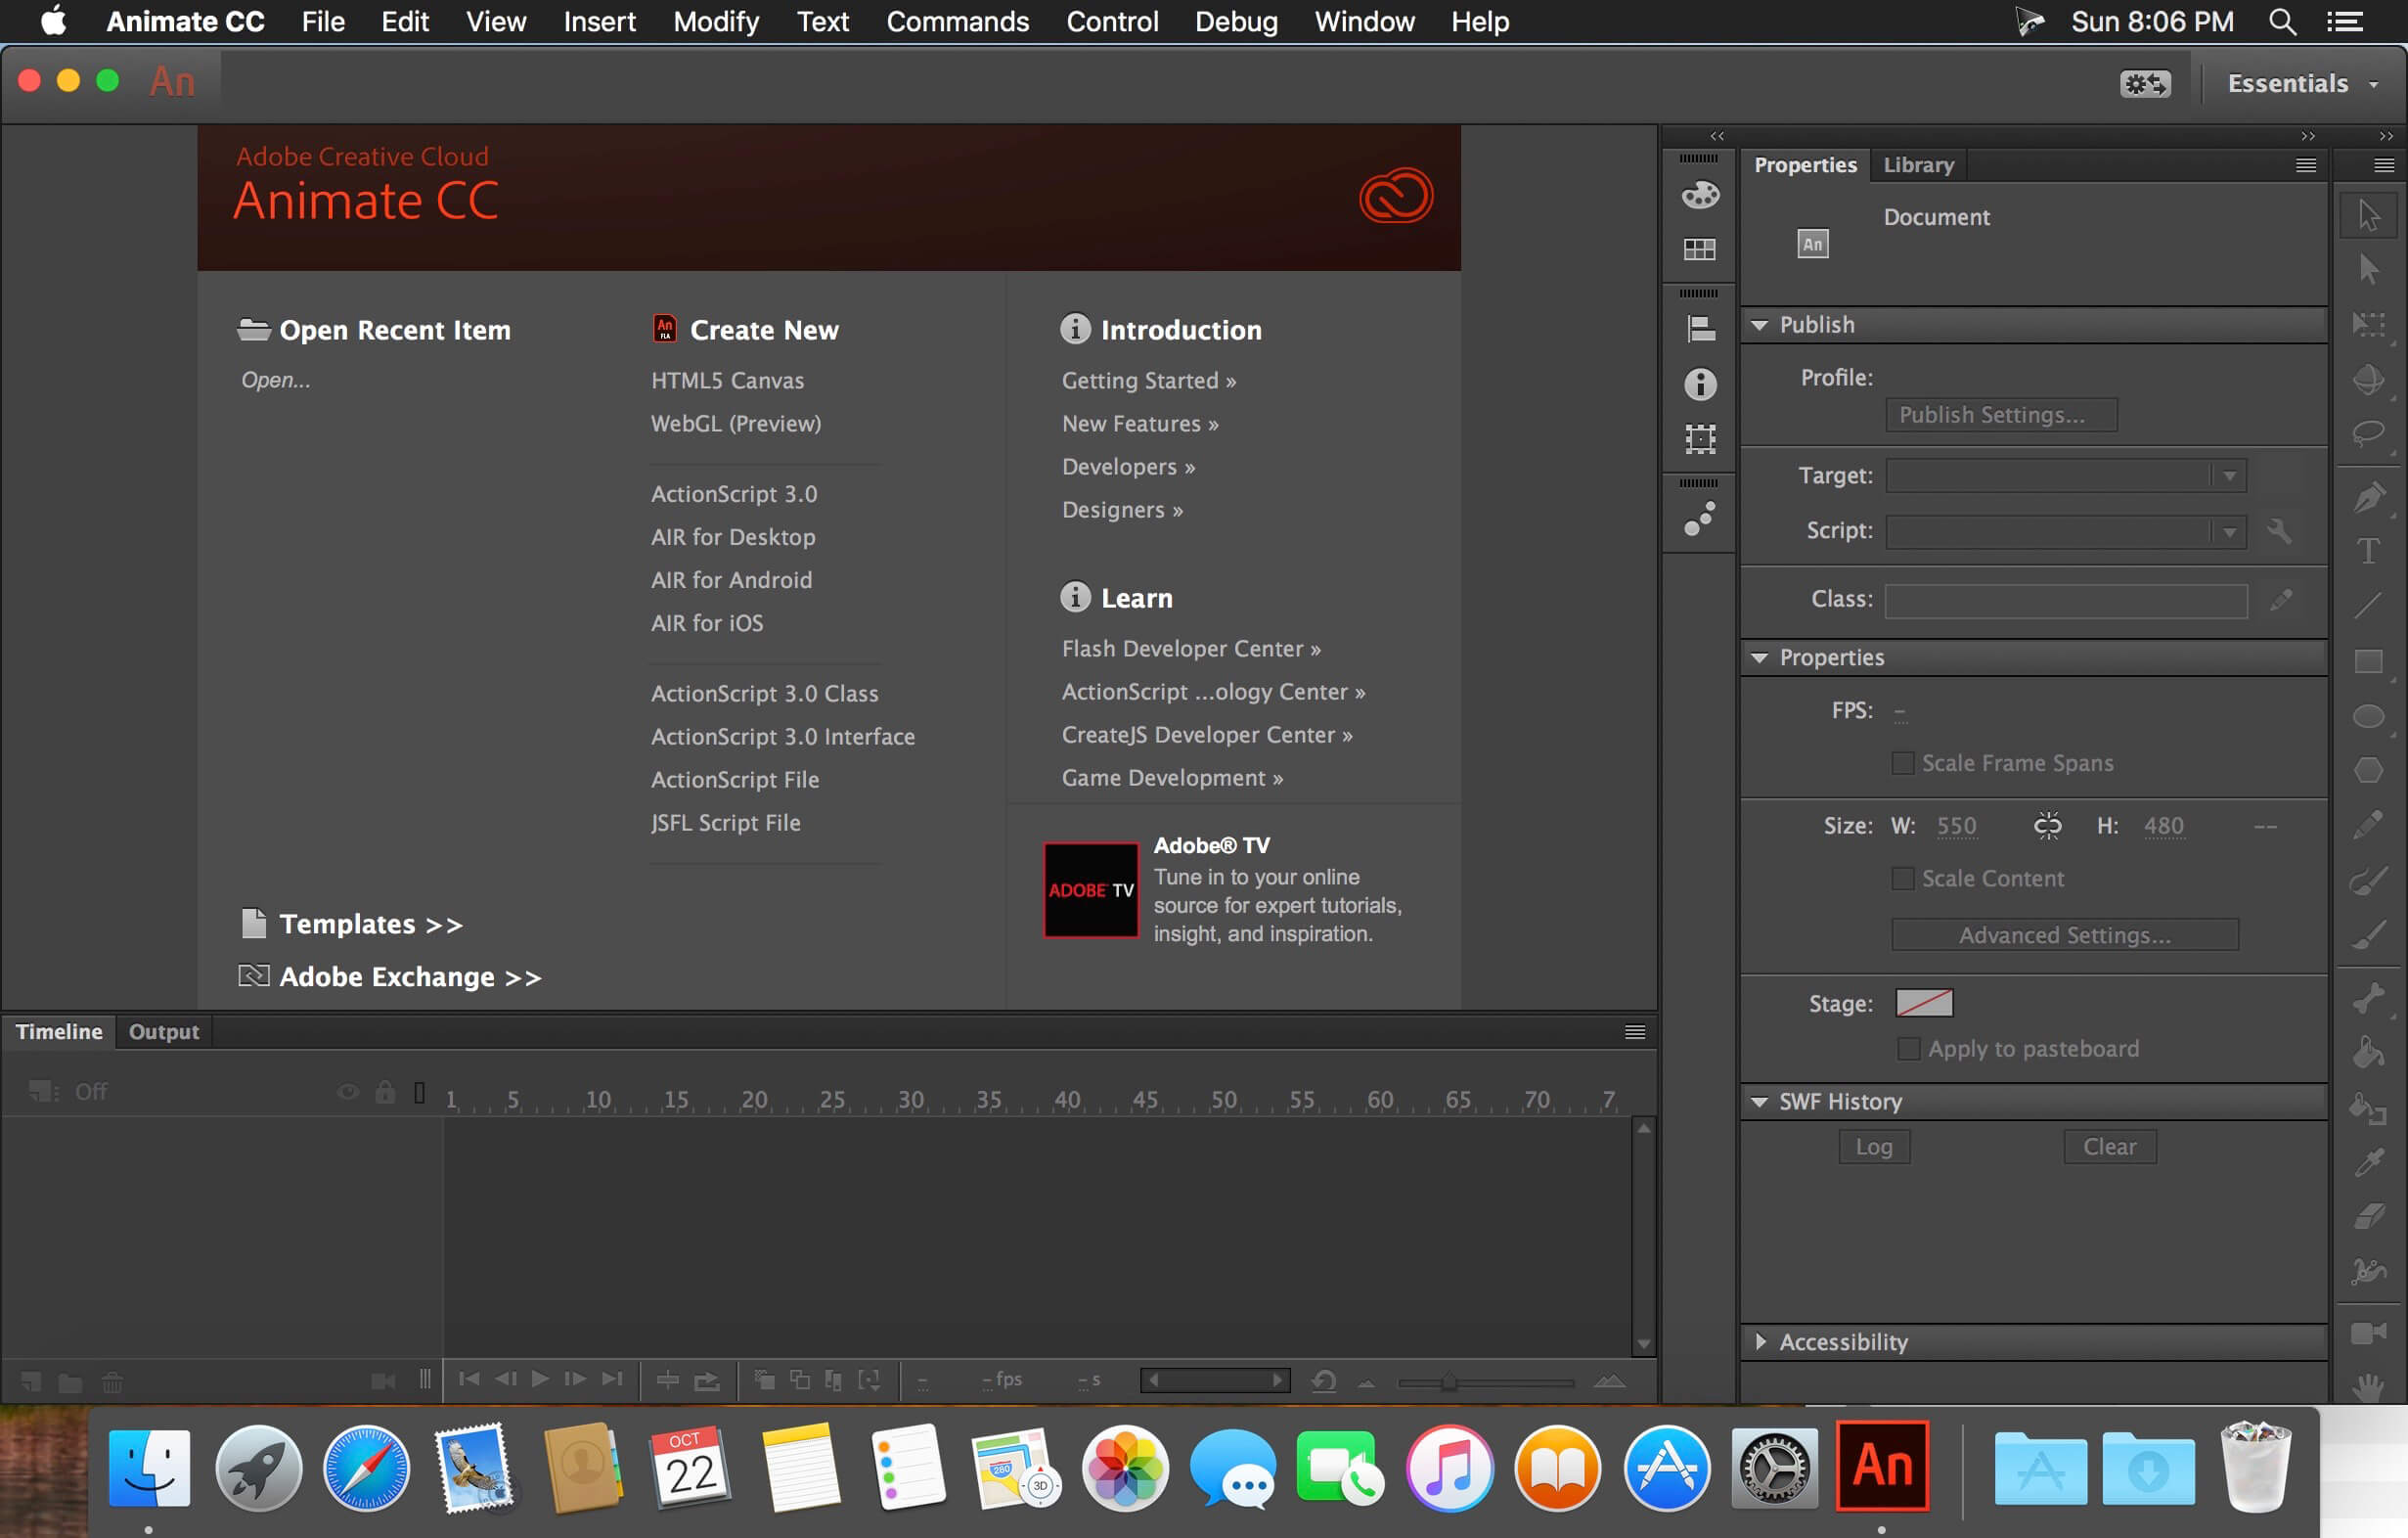Click the timeline zoom slider
The height and width of the screenshot is (1538, 2408).
1486,1383
